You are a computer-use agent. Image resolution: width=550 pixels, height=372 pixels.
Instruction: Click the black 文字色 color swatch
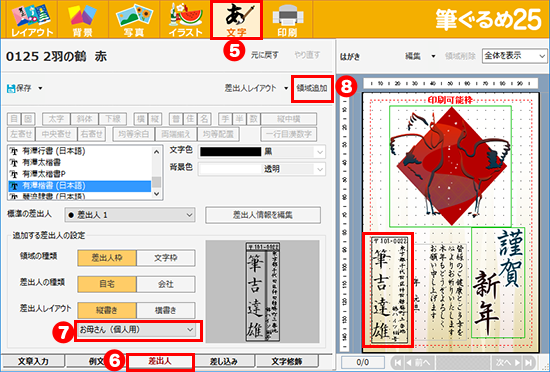click(x=230, y=152)
